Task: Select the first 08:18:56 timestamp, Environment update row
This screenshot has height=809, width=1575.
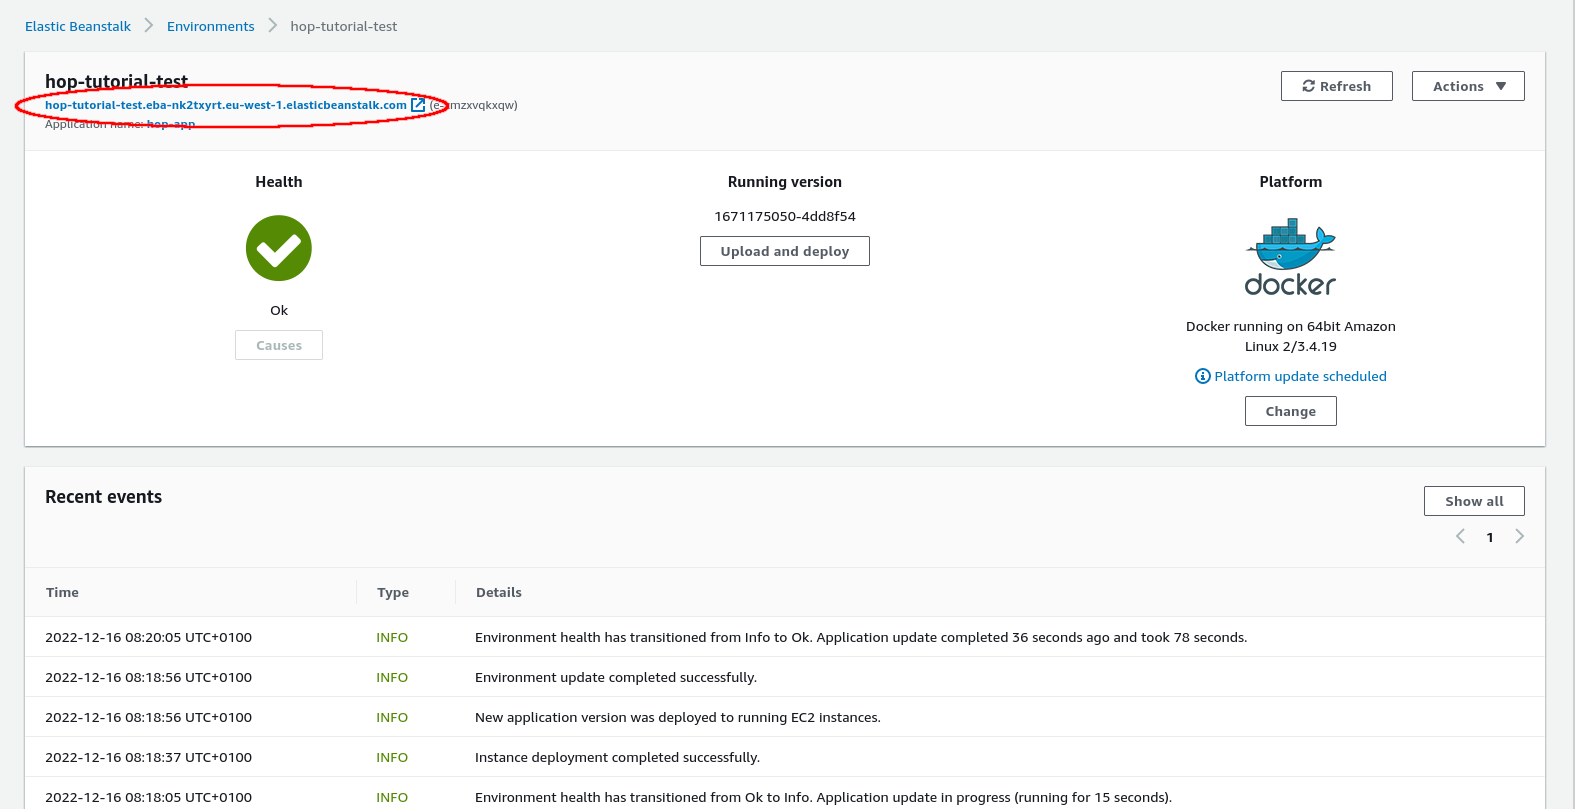Action: click(x=148, y=677)
